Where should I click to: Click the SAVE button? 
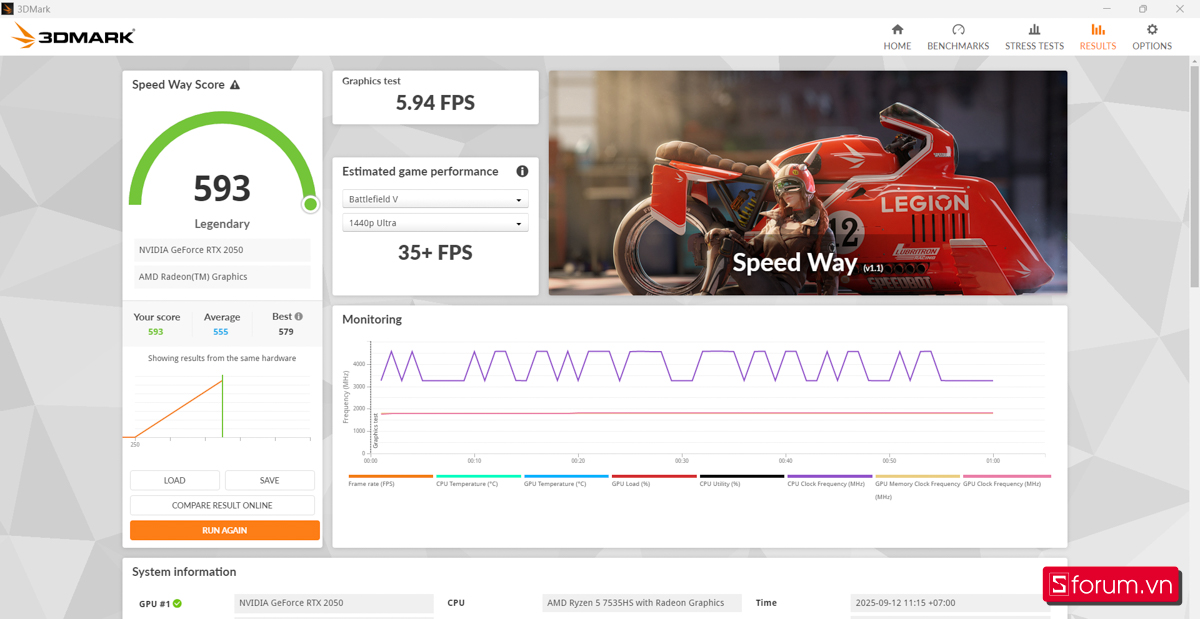coord(269,480)
